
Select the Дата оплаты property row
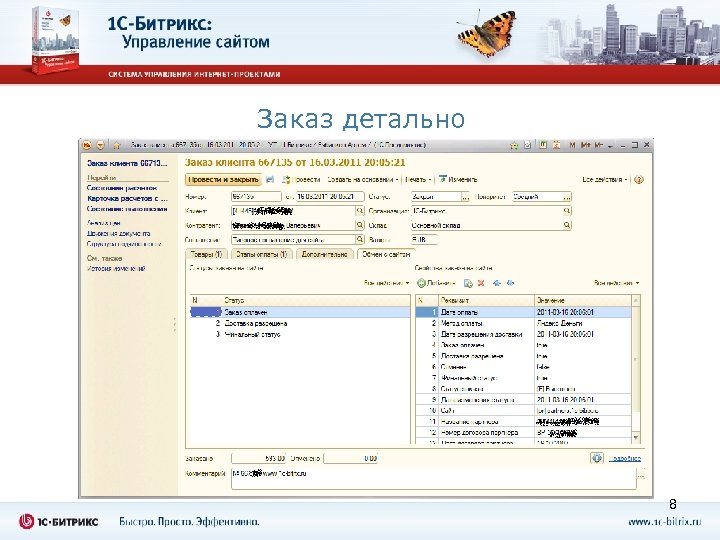(523, 312)
